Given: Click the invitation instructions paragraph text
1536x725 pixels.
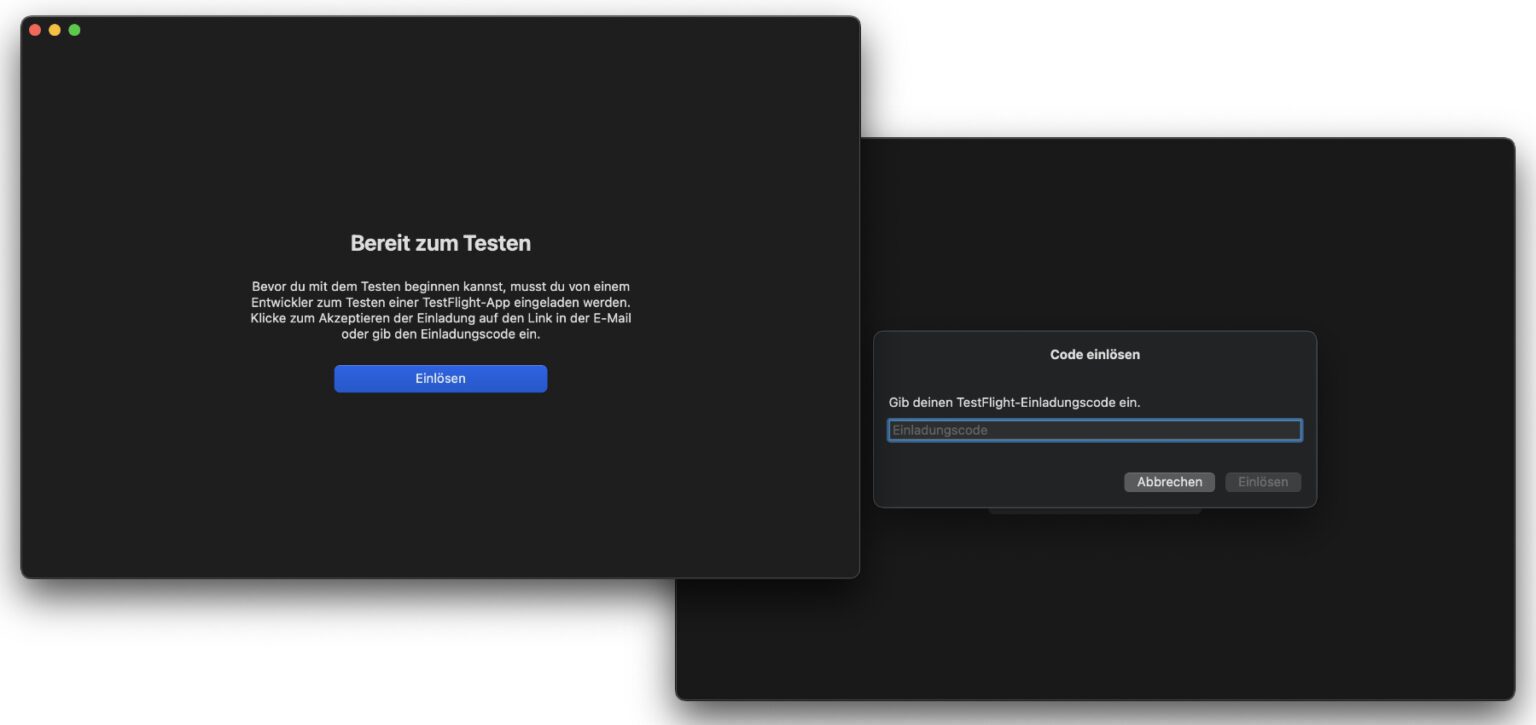Looking at the screenshot, I should point(440,302).
